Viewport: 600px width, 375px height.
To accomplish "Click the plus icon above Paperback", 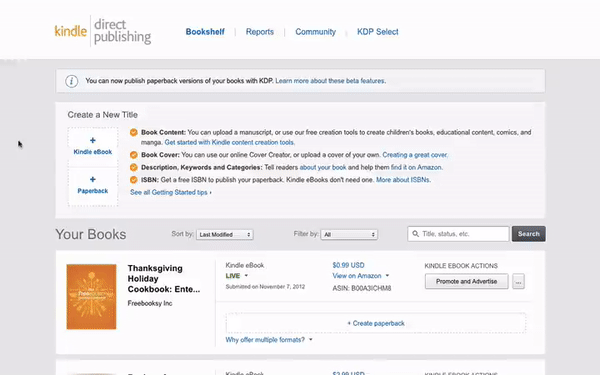I will (x=93, y=179).
